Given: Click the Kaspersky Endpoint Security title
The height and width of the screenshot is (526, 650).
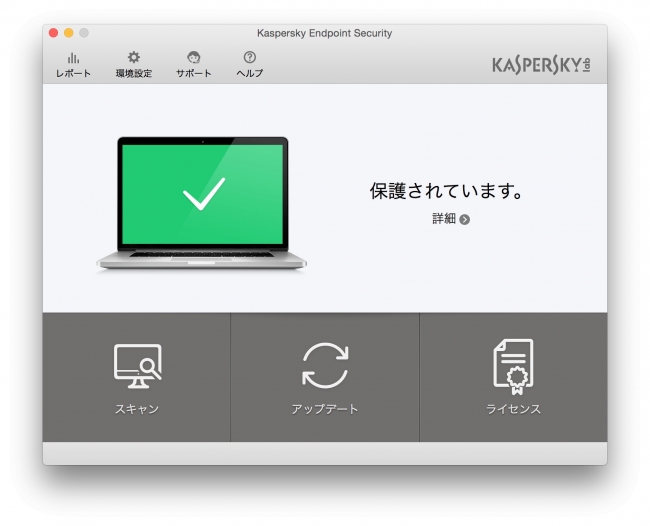Looking at the screenshot, I should pyautogui.click(x=325, y=33).
